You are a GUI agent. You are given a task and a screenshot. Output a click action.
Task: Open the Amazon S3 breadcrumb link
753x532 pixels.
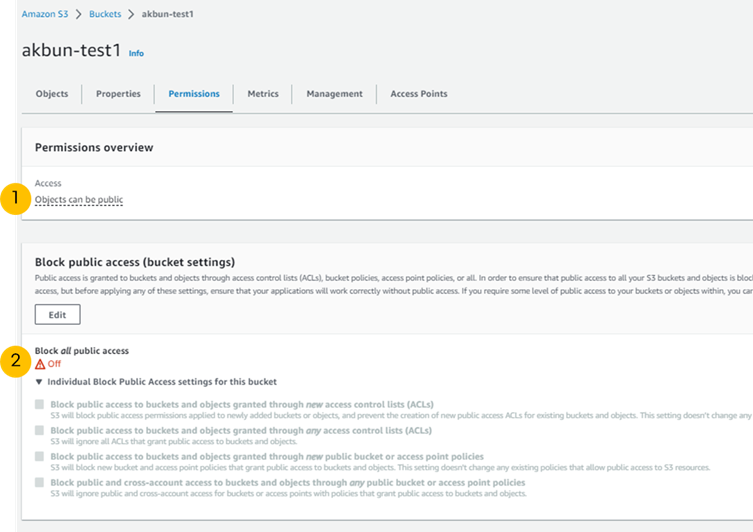(x=45, y=14)
